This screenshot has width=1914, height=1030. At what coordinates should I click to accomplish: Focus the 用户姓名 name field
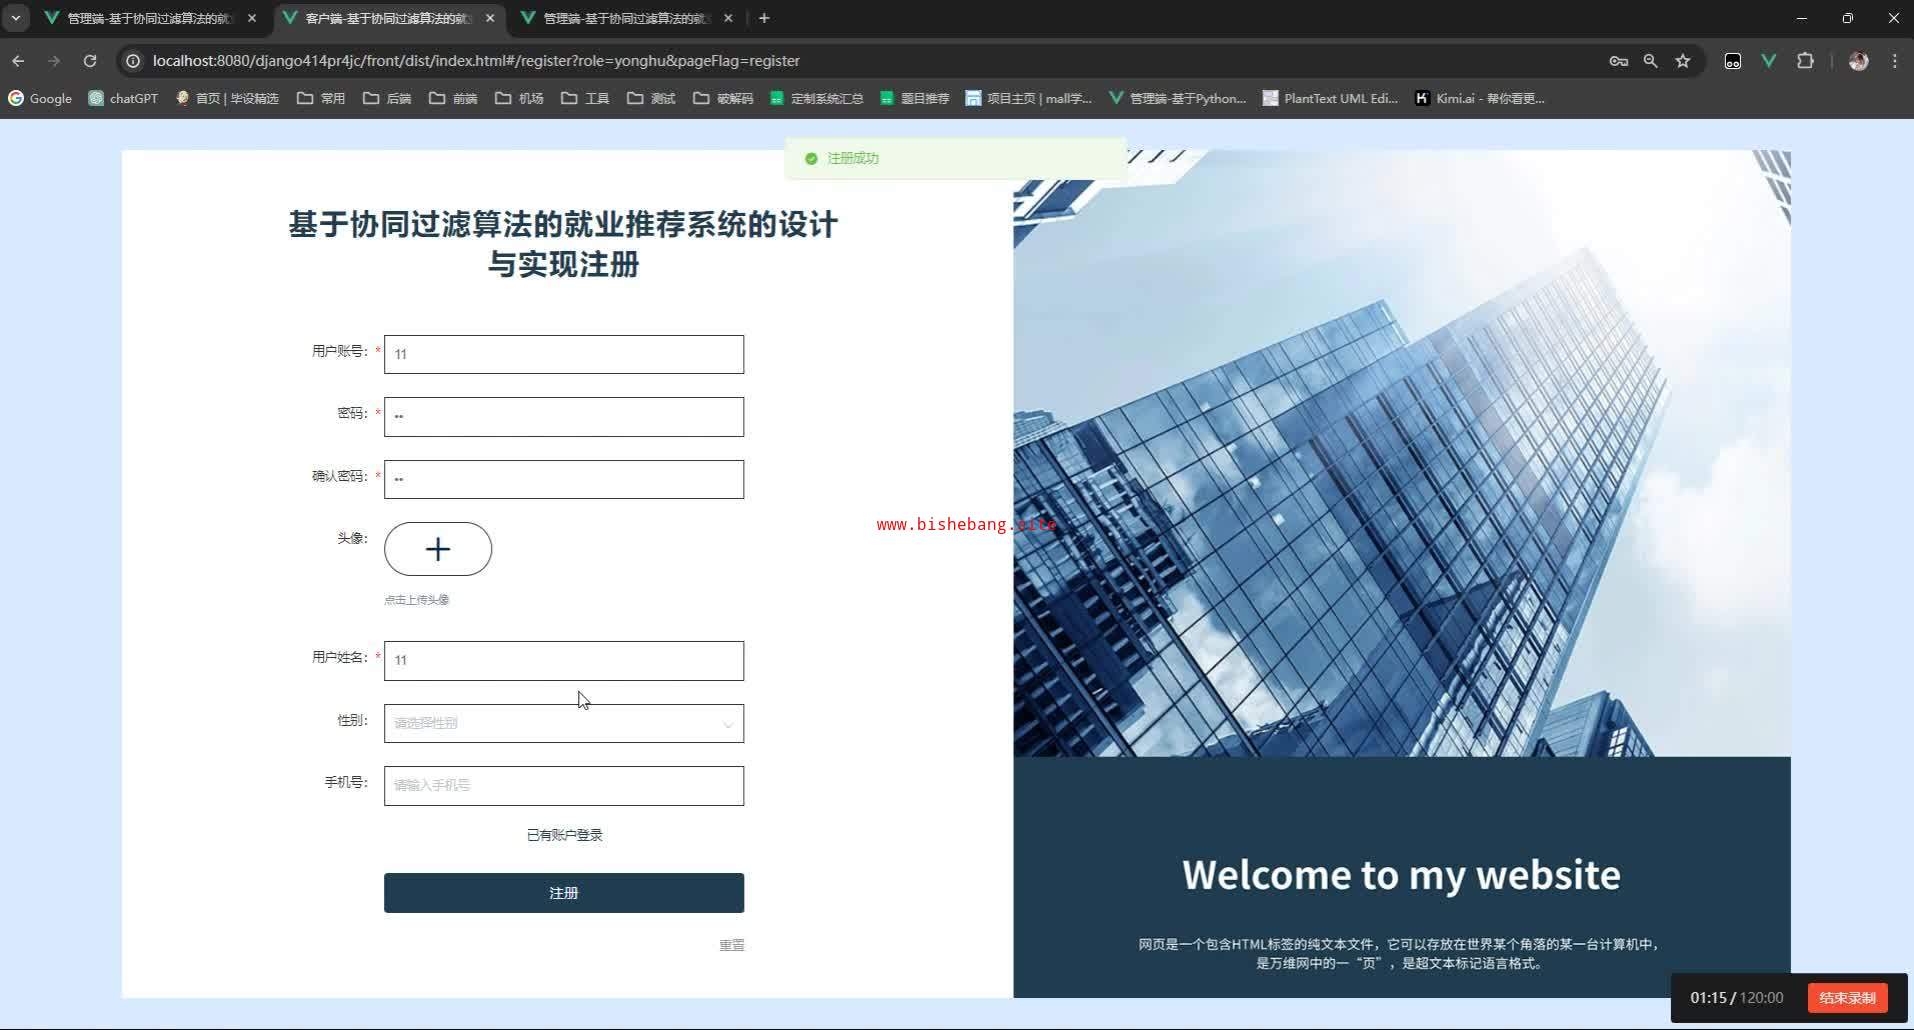[x=564, y=661]
